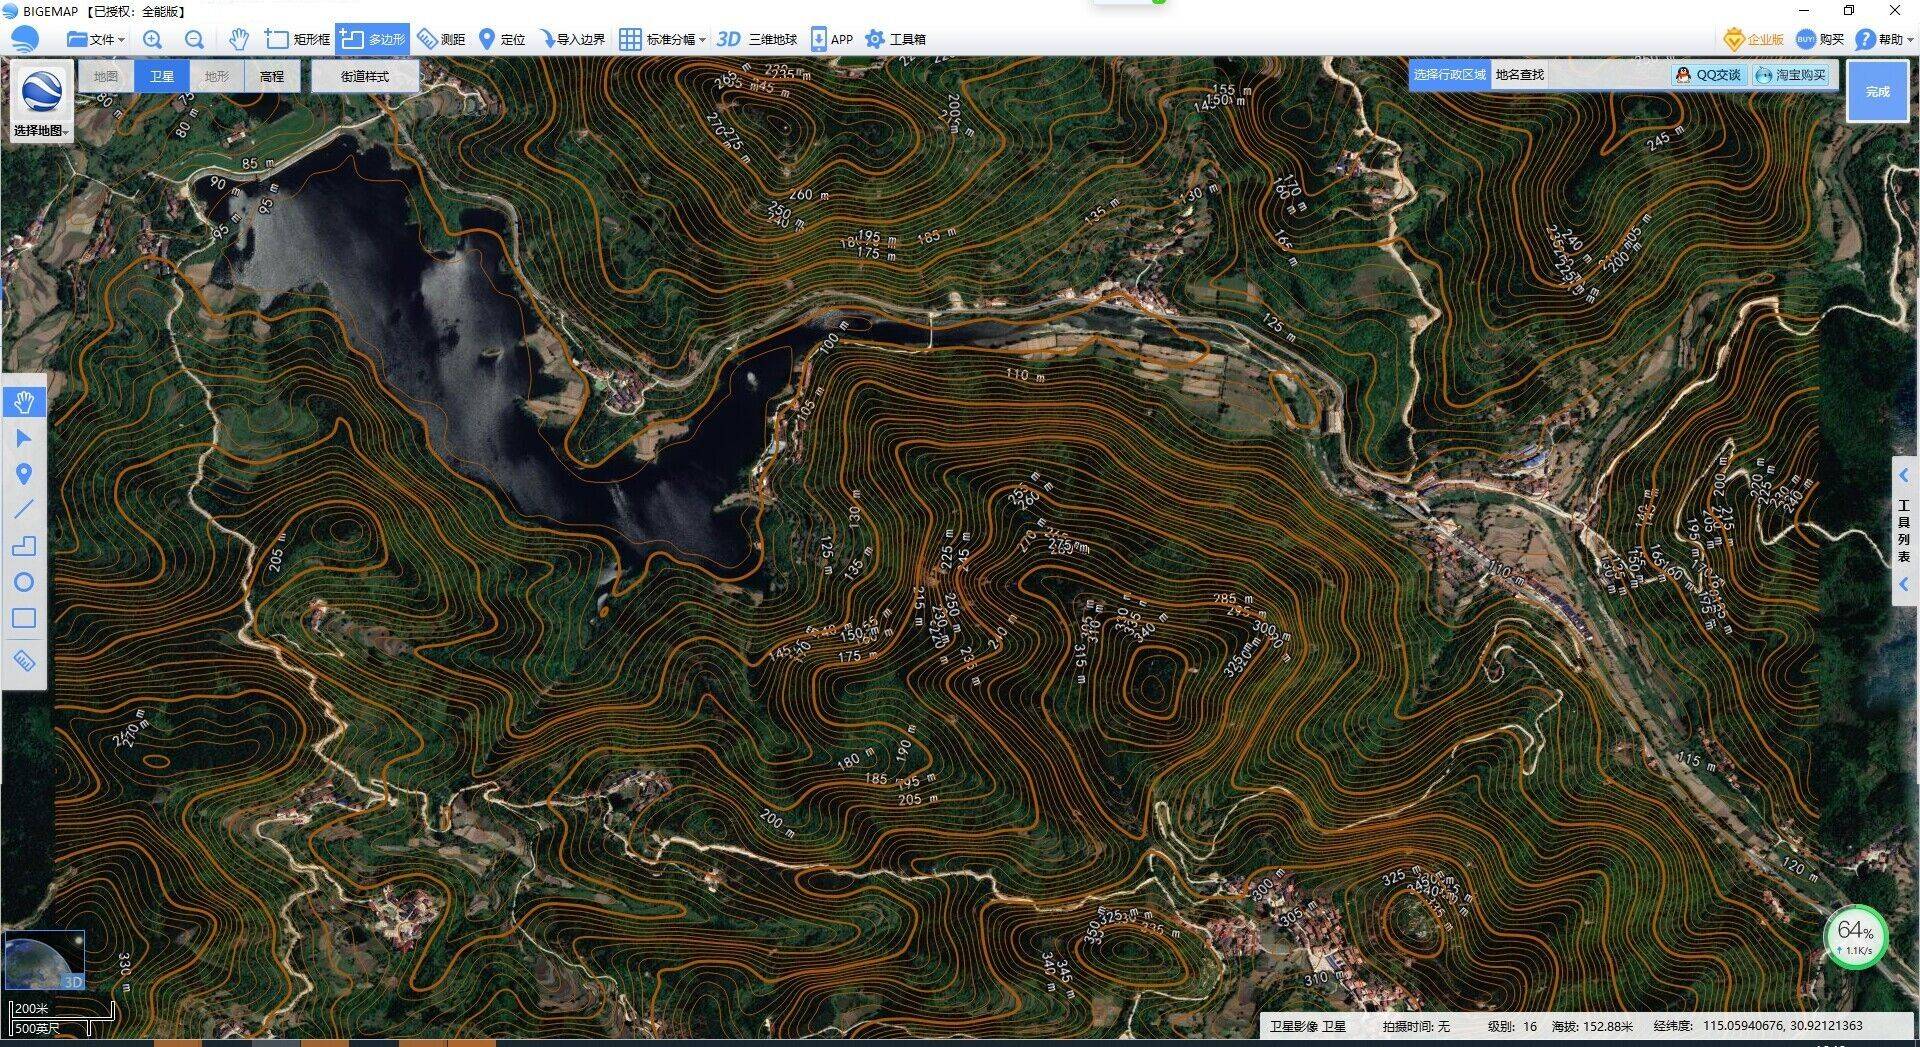The height and width of the screenshot is (1047, 1920).
Task: Click the APP mobile download icon
Action: [831, 39]
